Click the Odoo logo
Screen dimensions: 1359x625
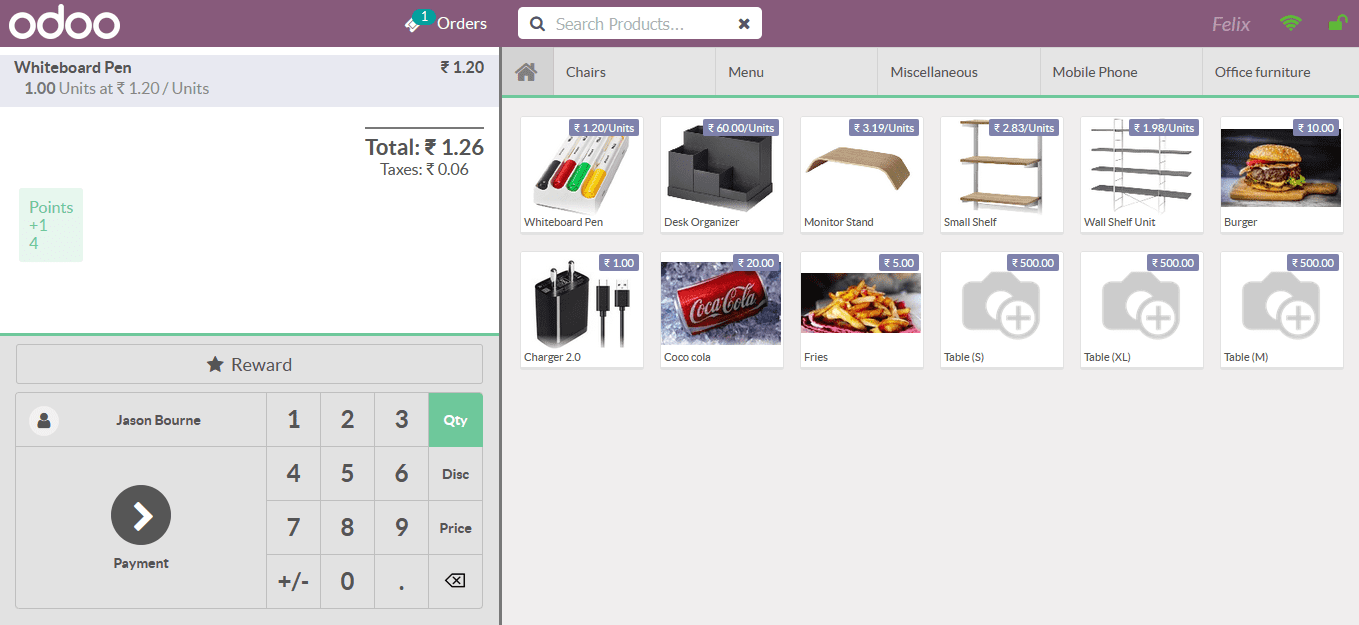[64, 23]
